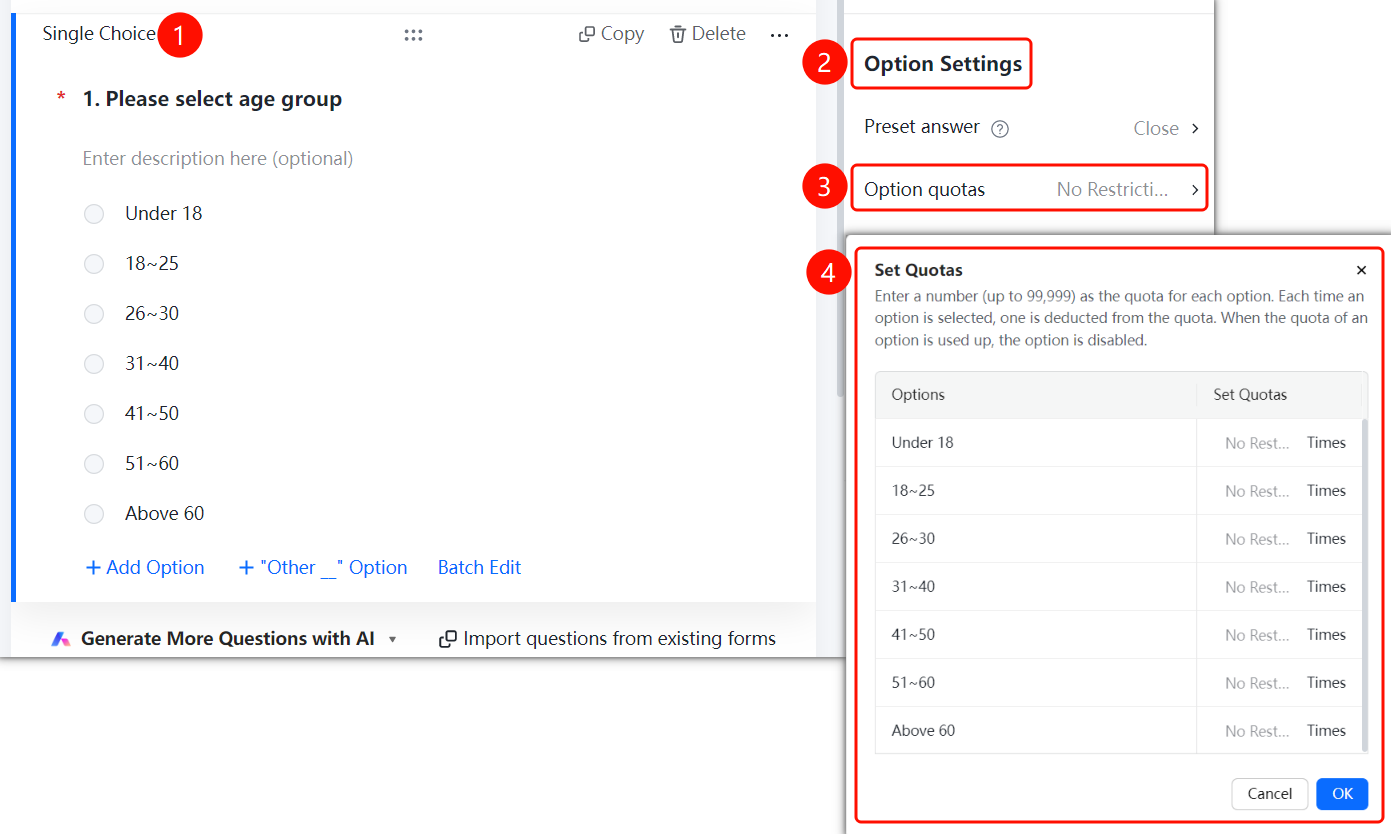Select the Under 18 radio option
This screenshot has width=1391, height=834.
click(x=94, y=214)
